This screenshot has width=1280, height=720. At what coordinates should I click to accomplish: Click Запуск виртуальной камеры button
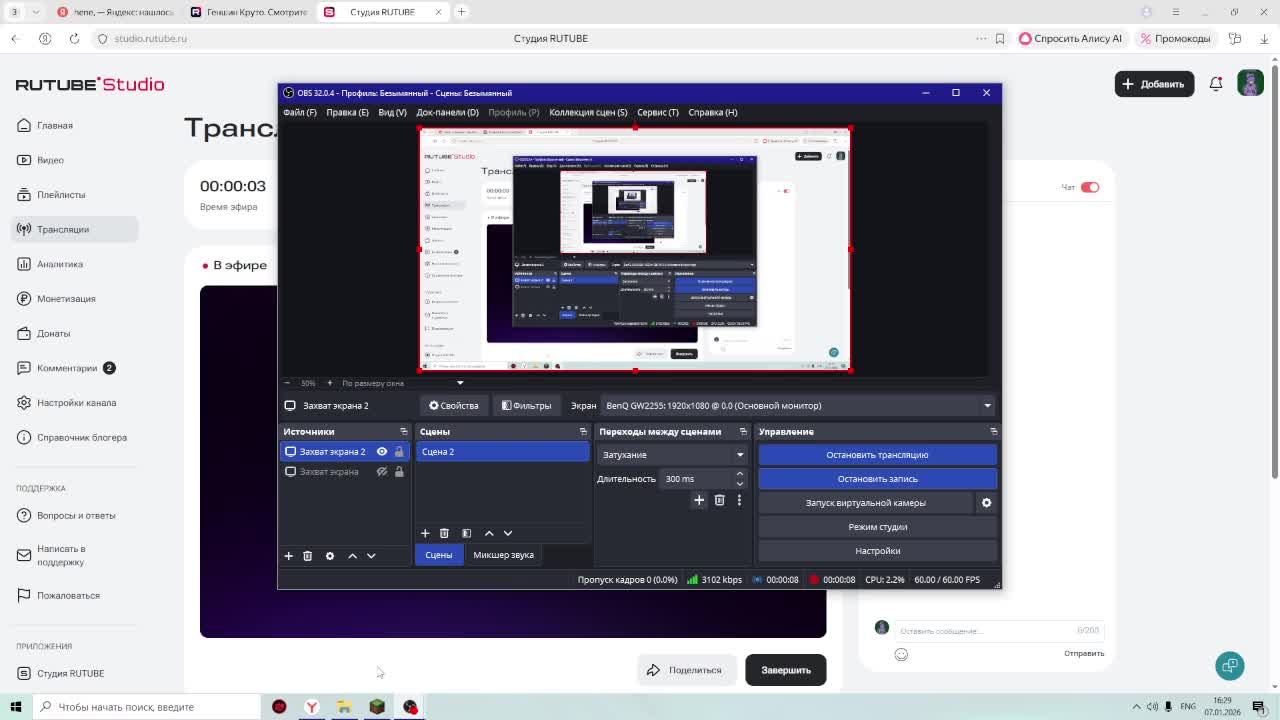tap(865, 503)
